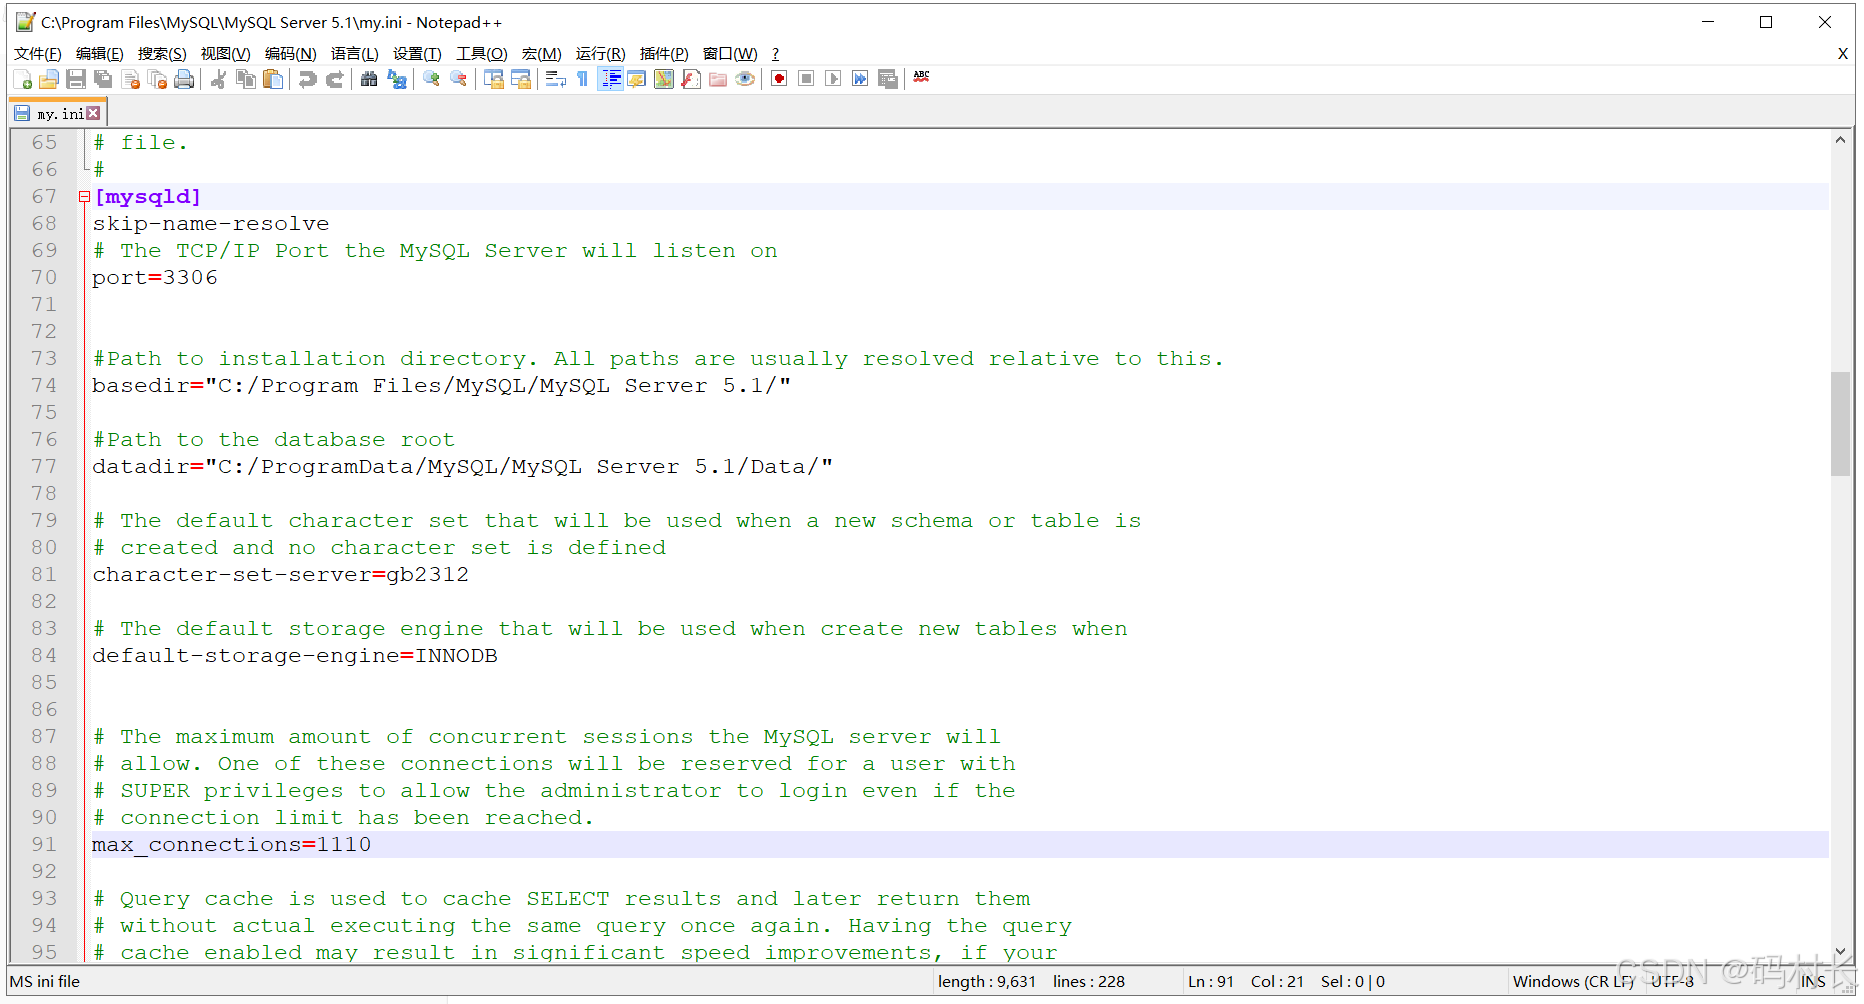This screenshot has height=1004, width=1864.
Task: Collapse the [mysqld] section fold marker
Action: 85,197
